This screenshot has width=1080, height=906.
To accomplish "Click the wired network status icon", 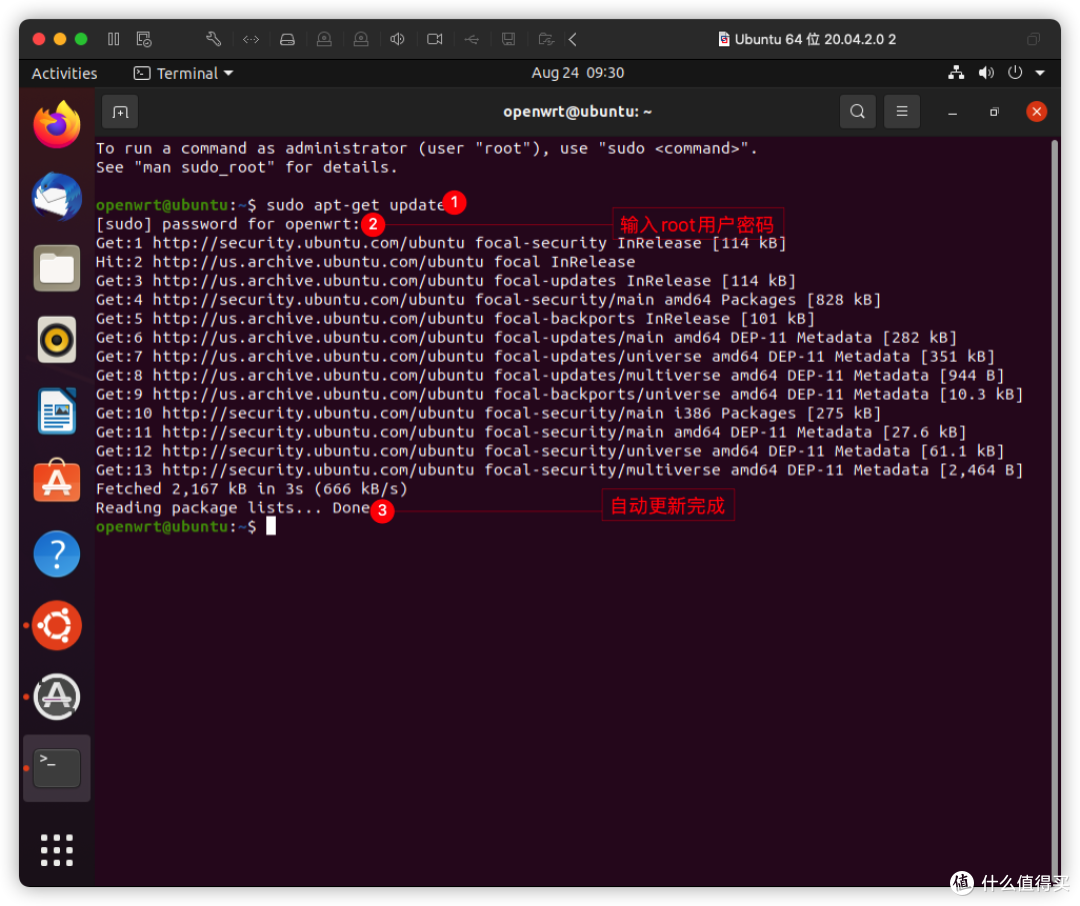I will tap(956, 73).
